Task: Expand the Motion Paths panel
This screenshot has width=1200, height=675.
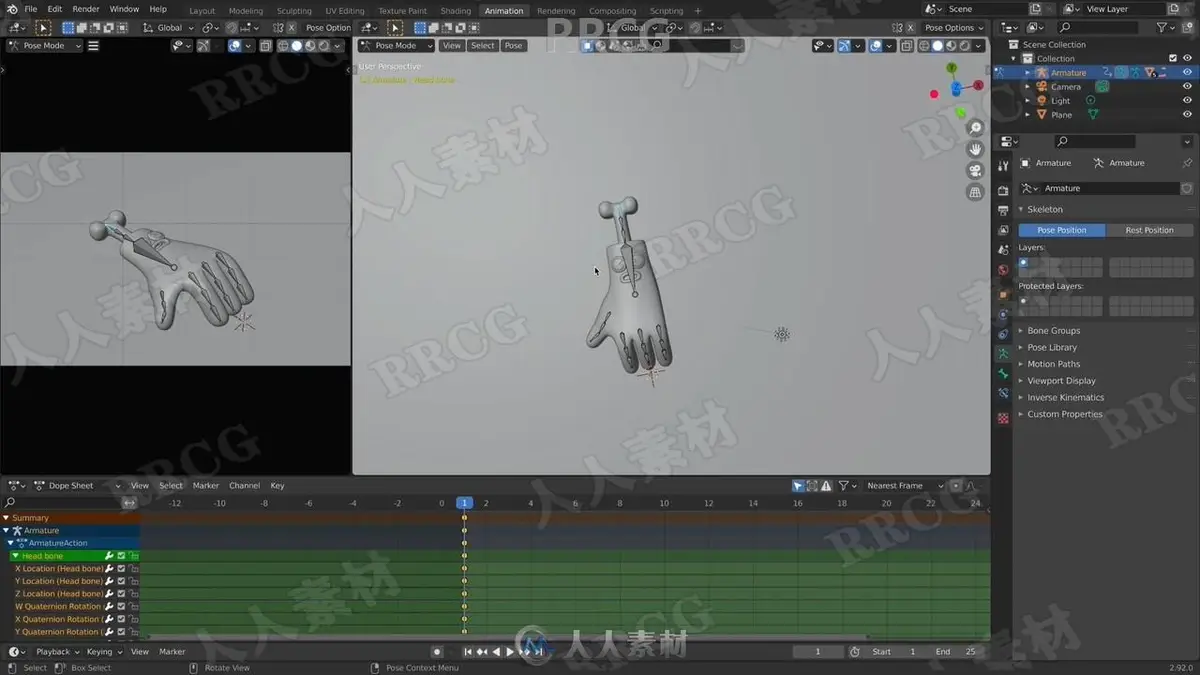Action: [1053, 364]
